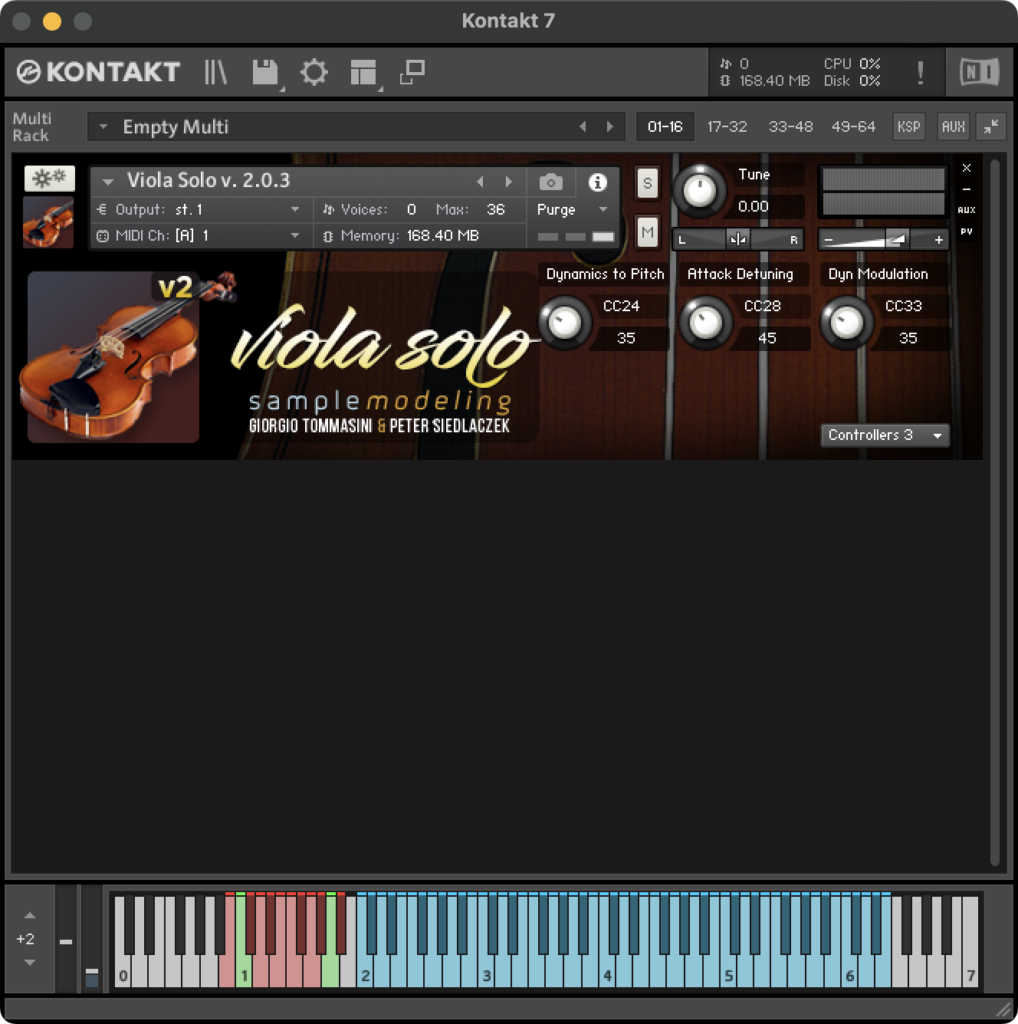
Task: Click the Attack Detuning value 45
Action: tap(767, 338)
